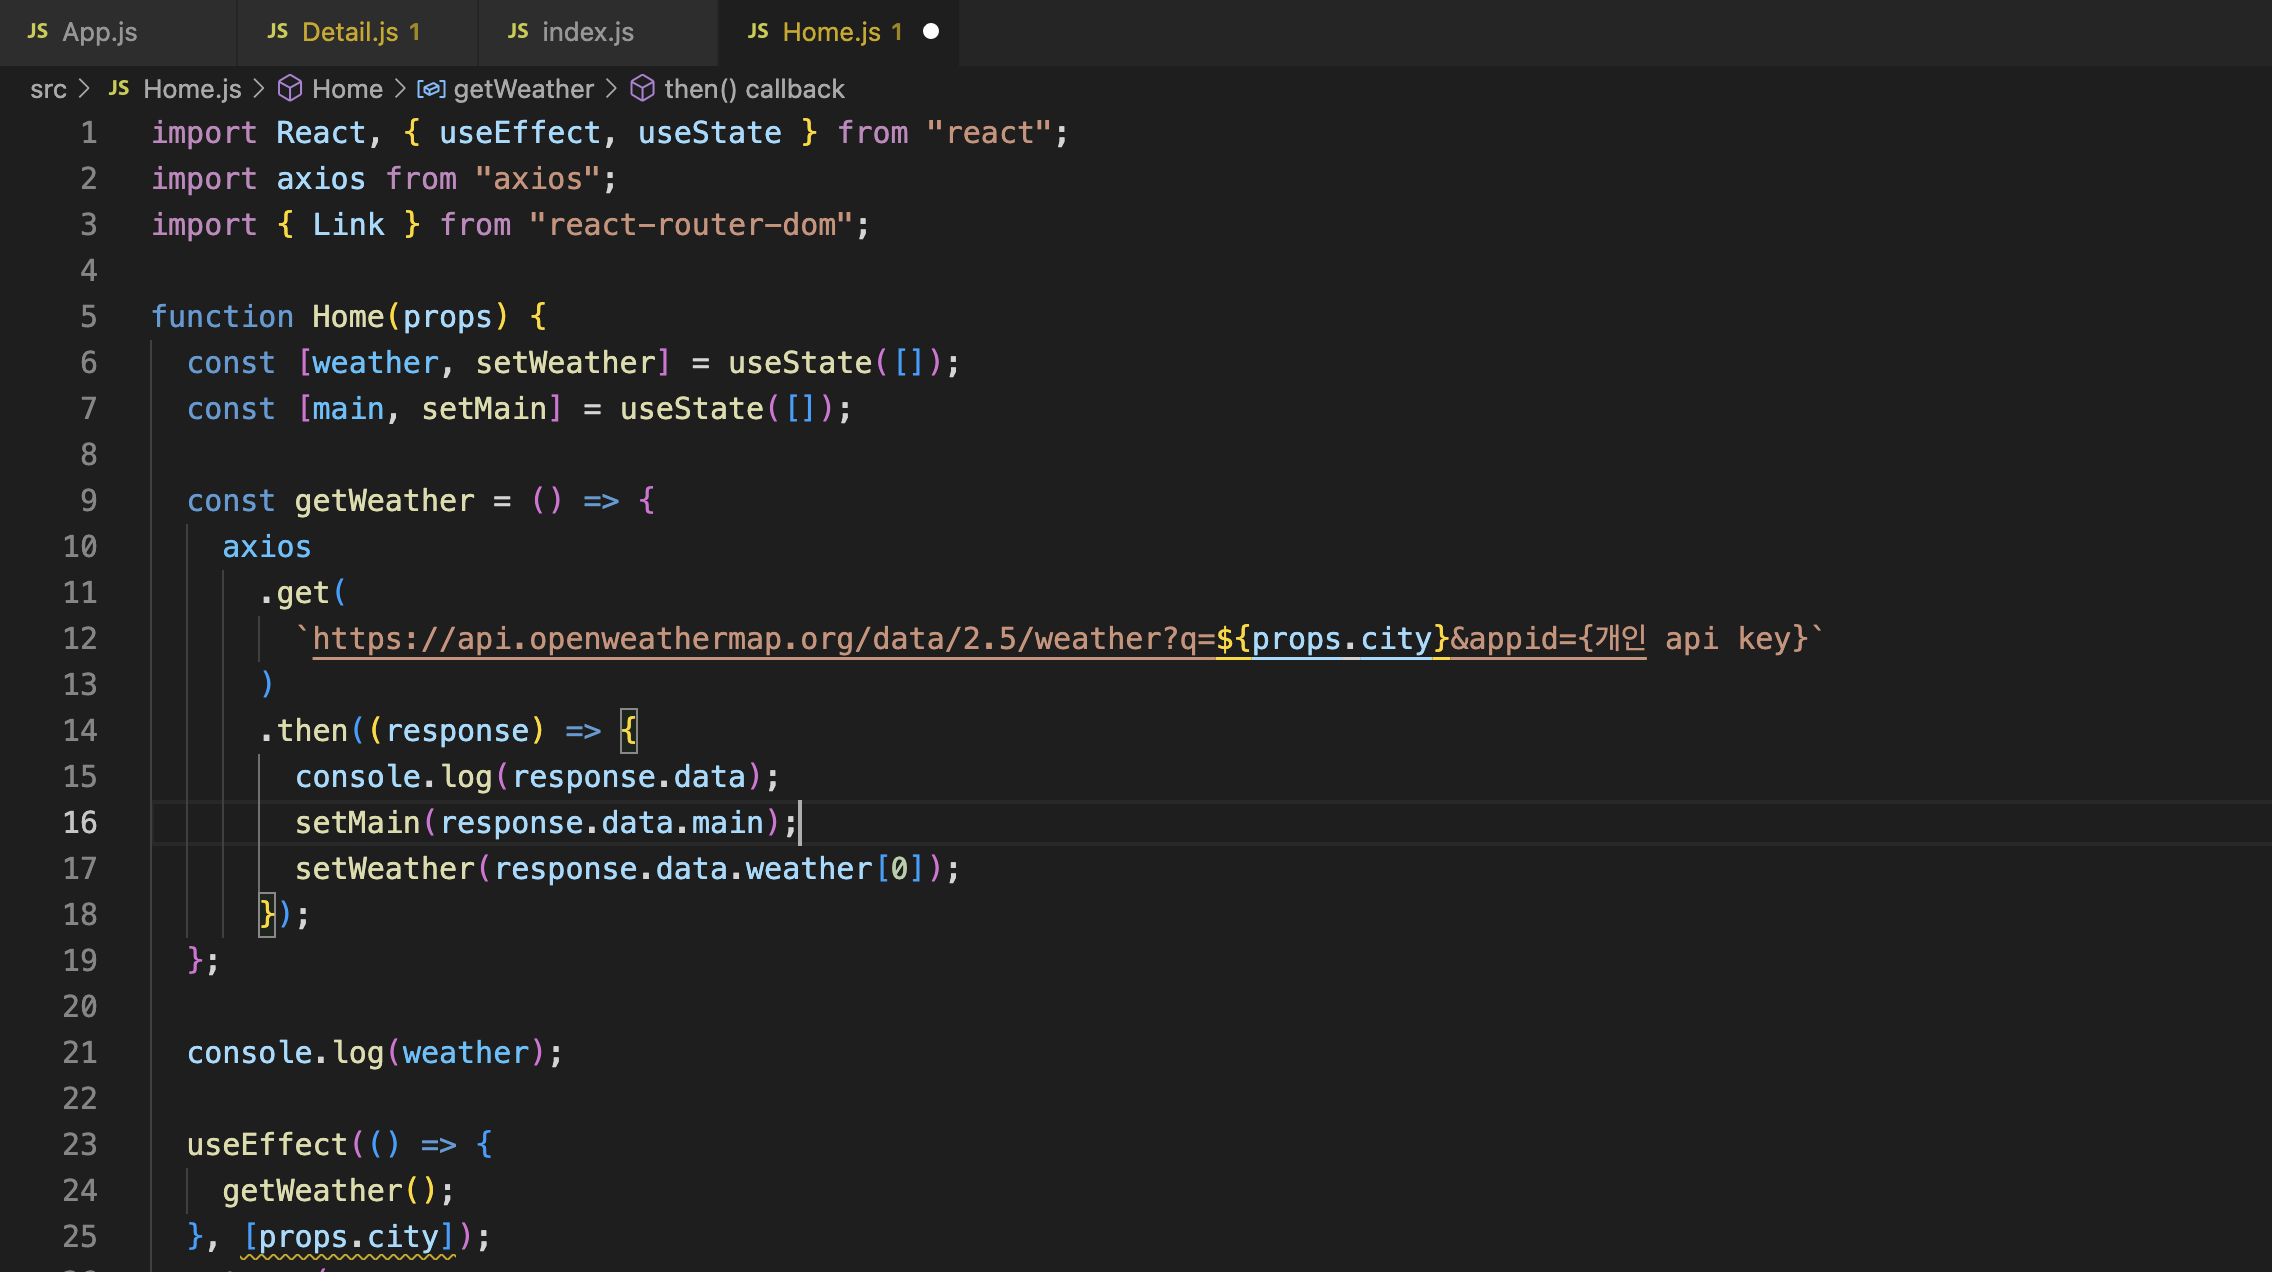Click the JS icon on Home.js tab
Screen dimensions: 2272x1272
[758, 31]
